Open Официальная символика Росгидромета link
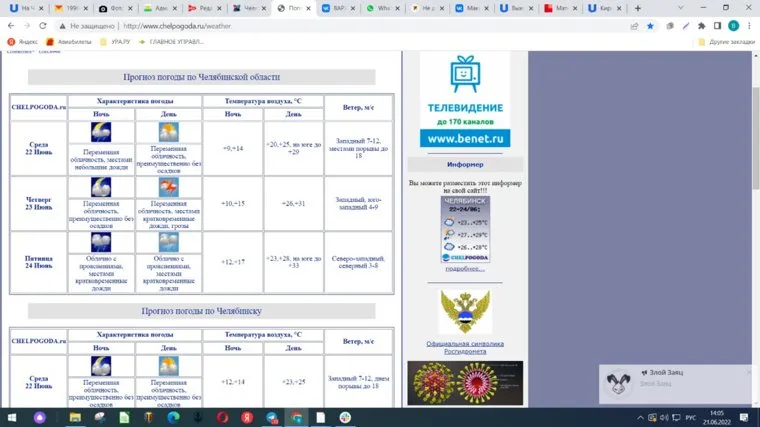This screenshot has height=427, width=760. tap(465, 346)
